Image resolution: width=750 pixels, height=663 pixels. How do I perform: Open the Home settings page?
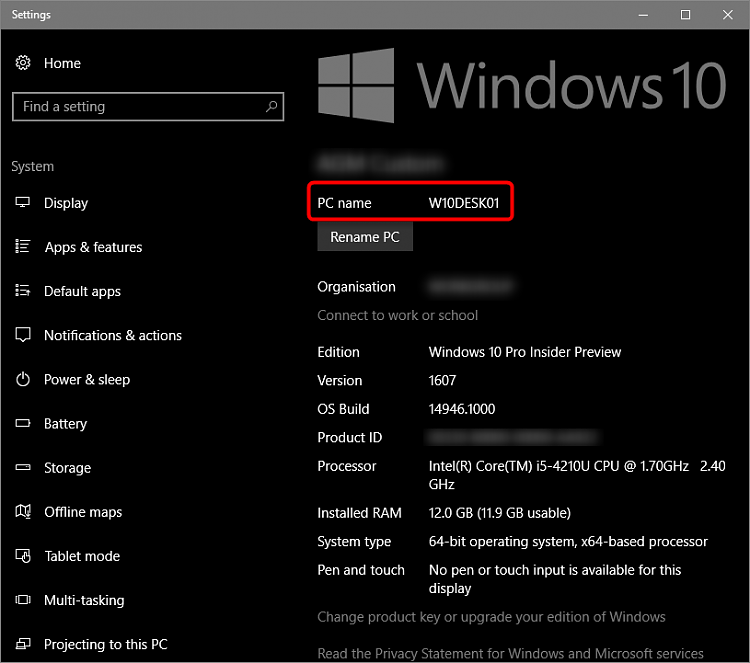[x=62, y=63]
